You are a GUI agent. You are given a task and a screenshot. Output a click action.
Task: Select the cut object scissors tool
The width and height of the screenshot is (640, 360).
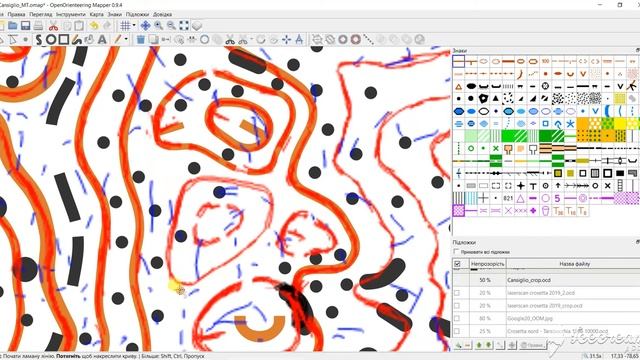(x=230, y=40)
